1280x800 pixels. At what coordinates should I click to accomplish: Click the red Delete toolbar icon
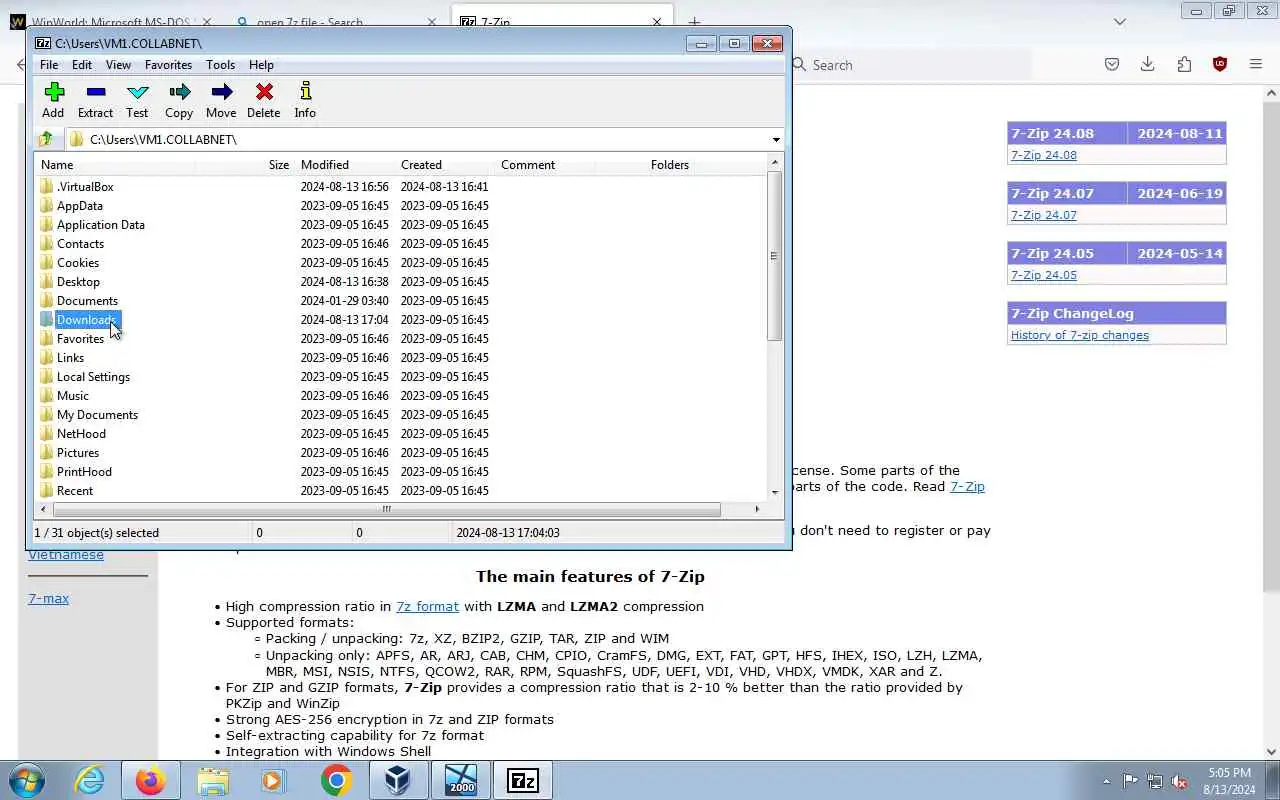(264, 92)
